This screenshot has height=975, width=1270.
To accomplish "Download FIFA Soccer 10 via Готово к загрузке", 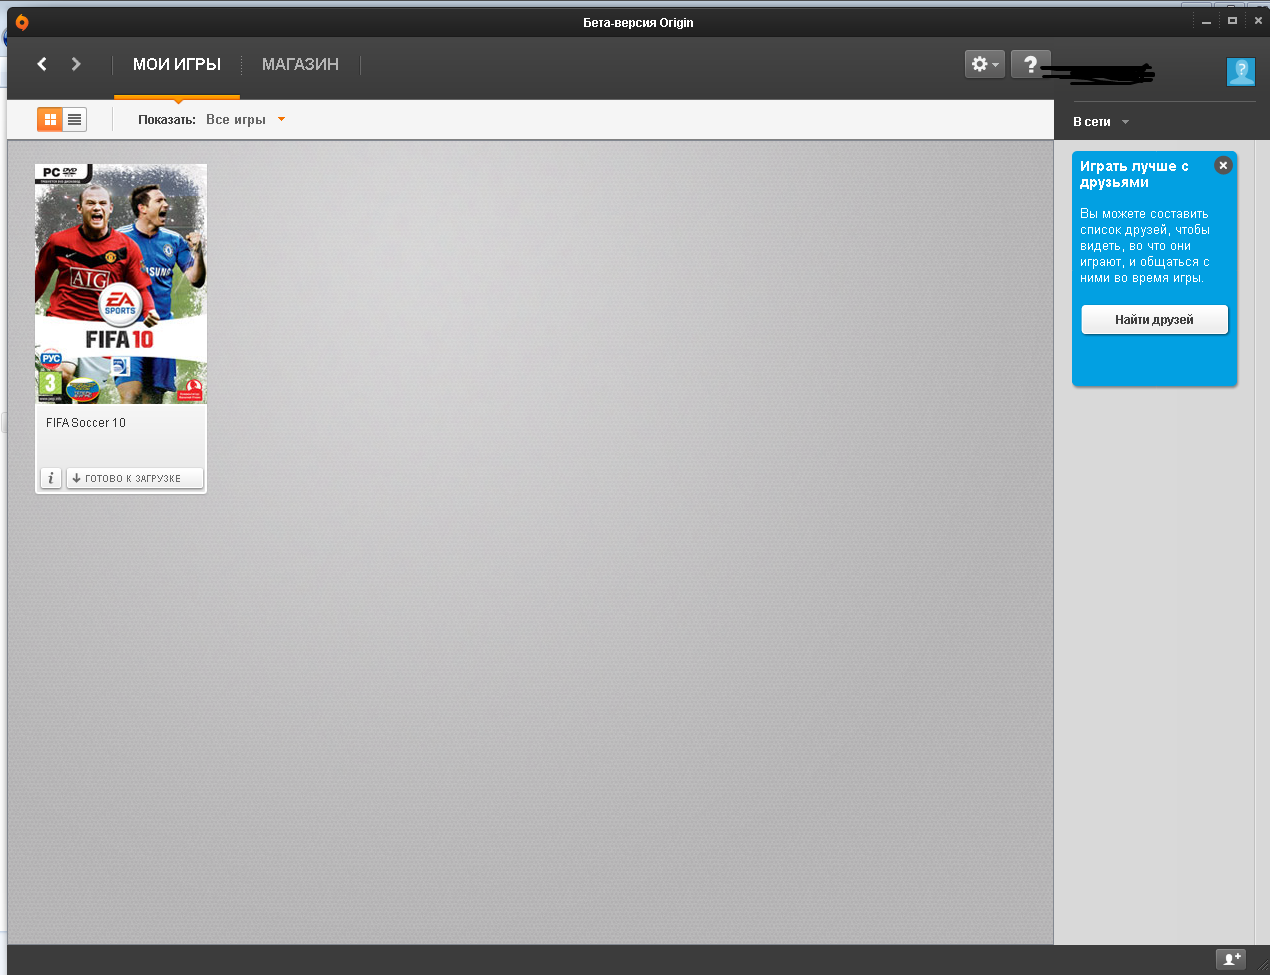I will [x=135, y=478].
